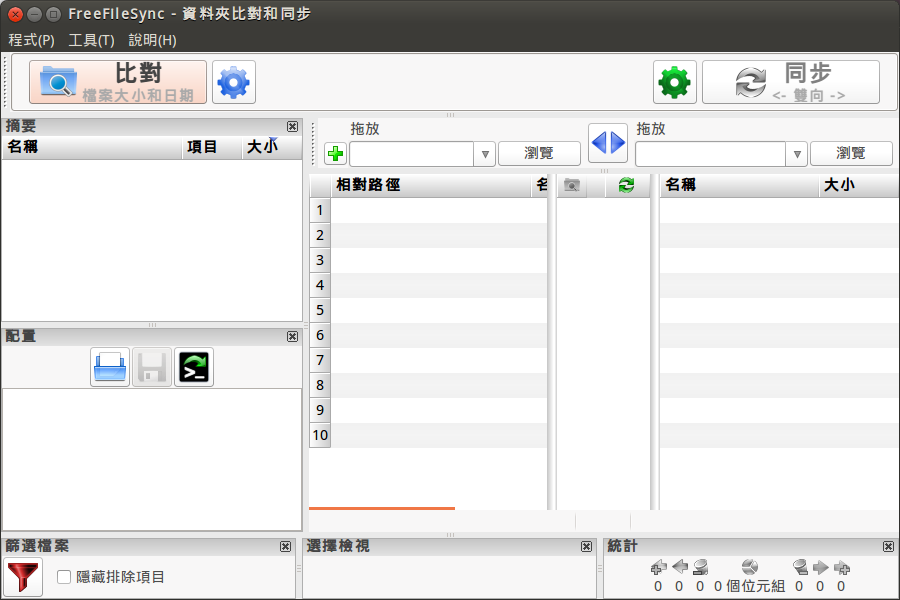Sort by 項目 column header

pyautogui.click(x=212, y=147)
